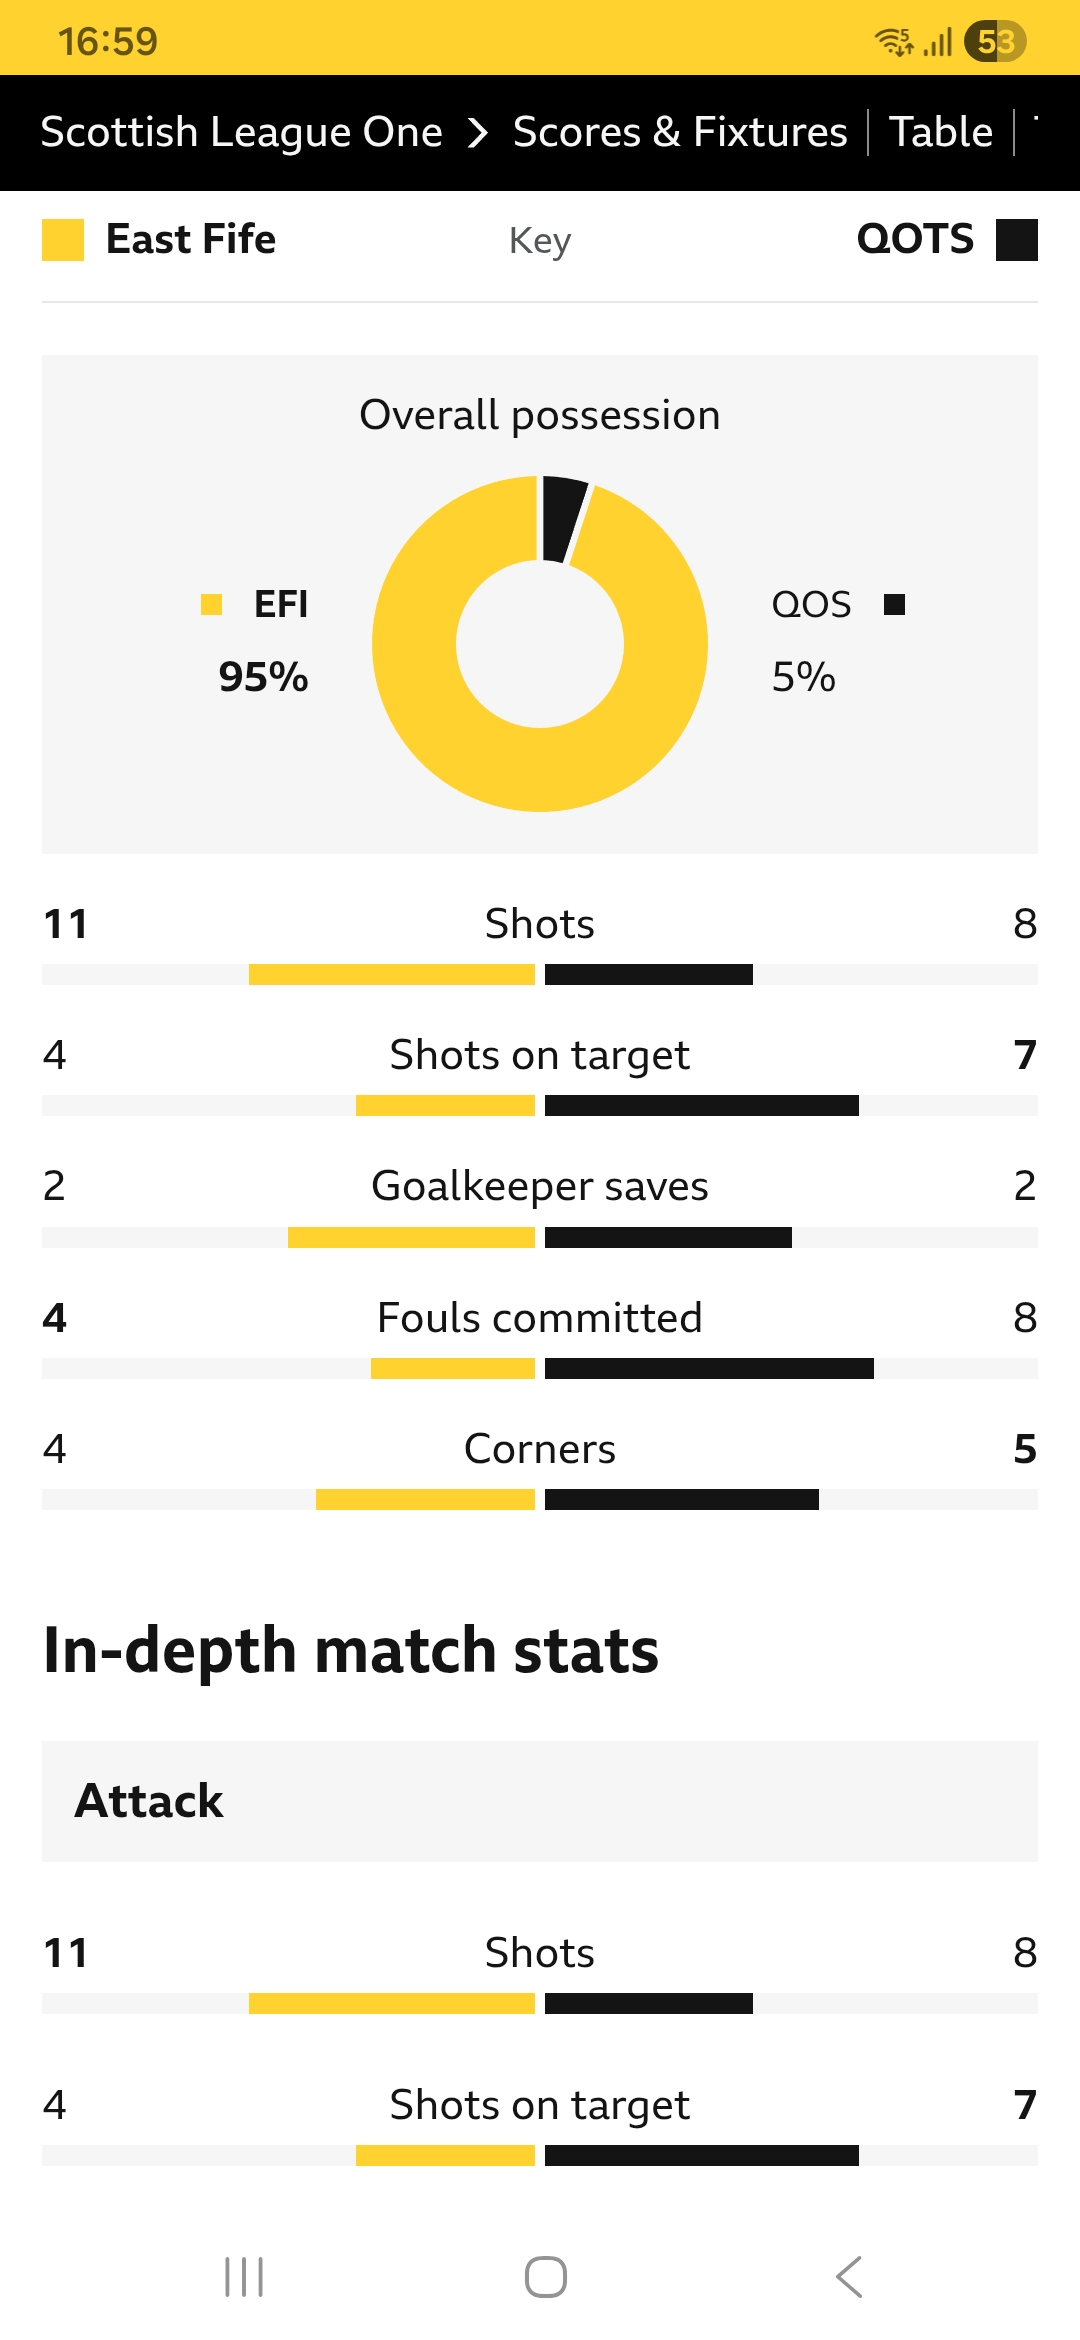Tap the EFI legend marker beside possession chart
The image size is (1080, 2340).
[x=211, y=604]
